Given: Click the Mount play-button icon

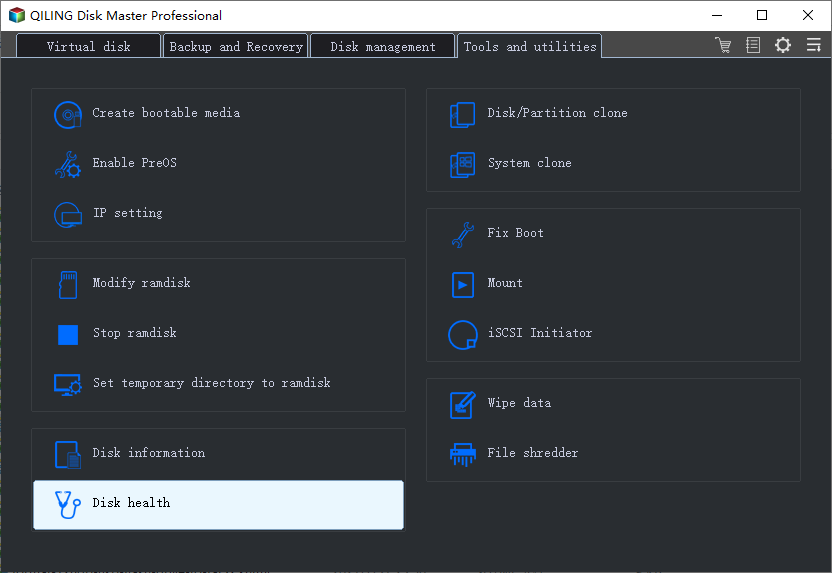Looking at the screenshot, I should click(463, 285).
